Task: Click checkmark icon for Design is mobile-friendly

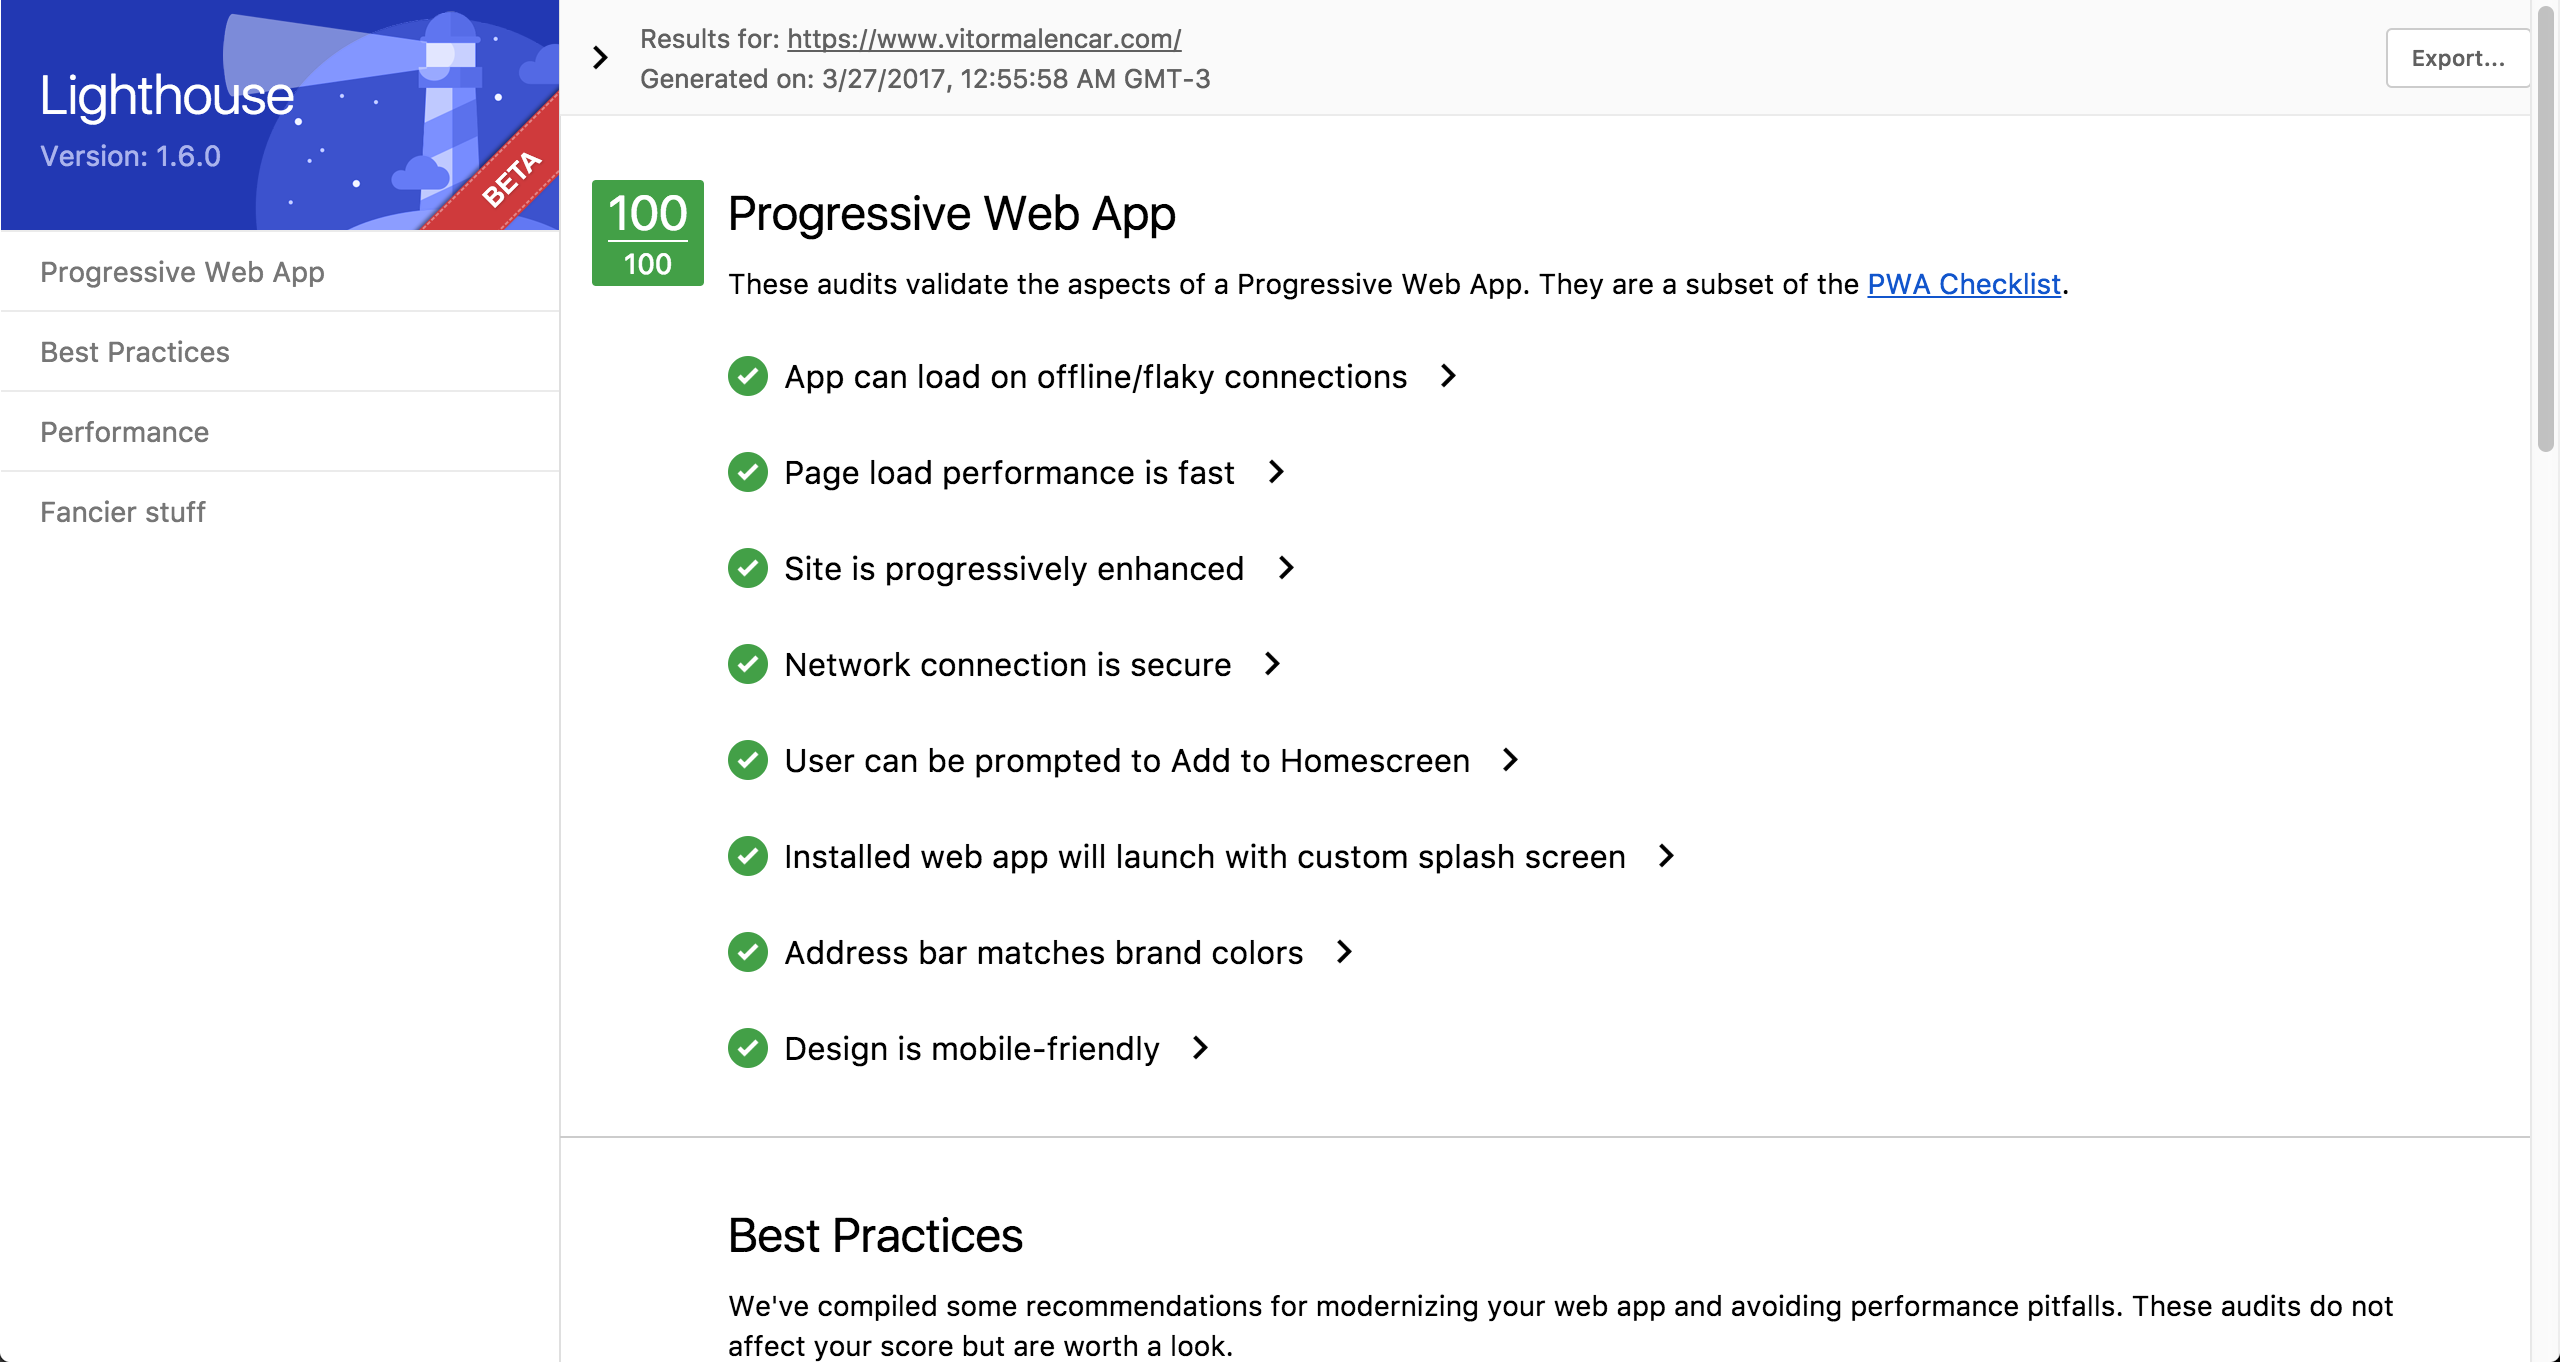Action: (x=747, y=1049)
